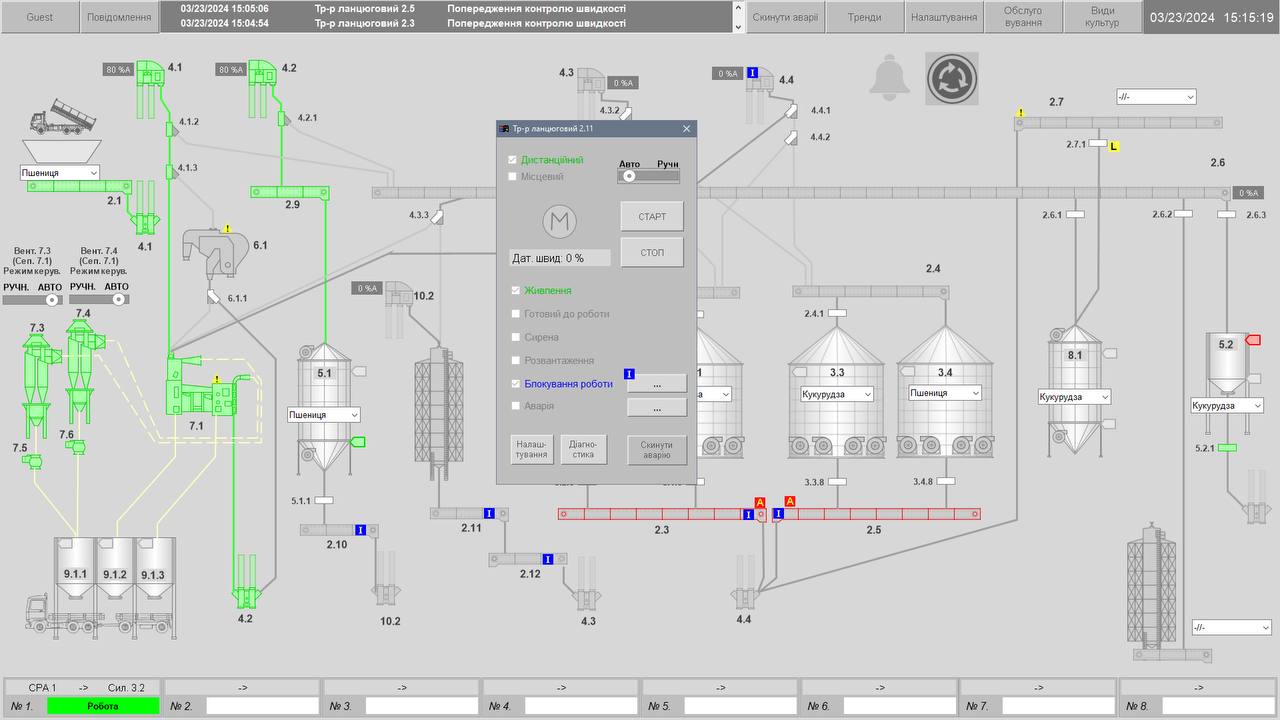Click the Діагностика button
This screenshot has height=720, width=1280.
[x=583, y=449]
